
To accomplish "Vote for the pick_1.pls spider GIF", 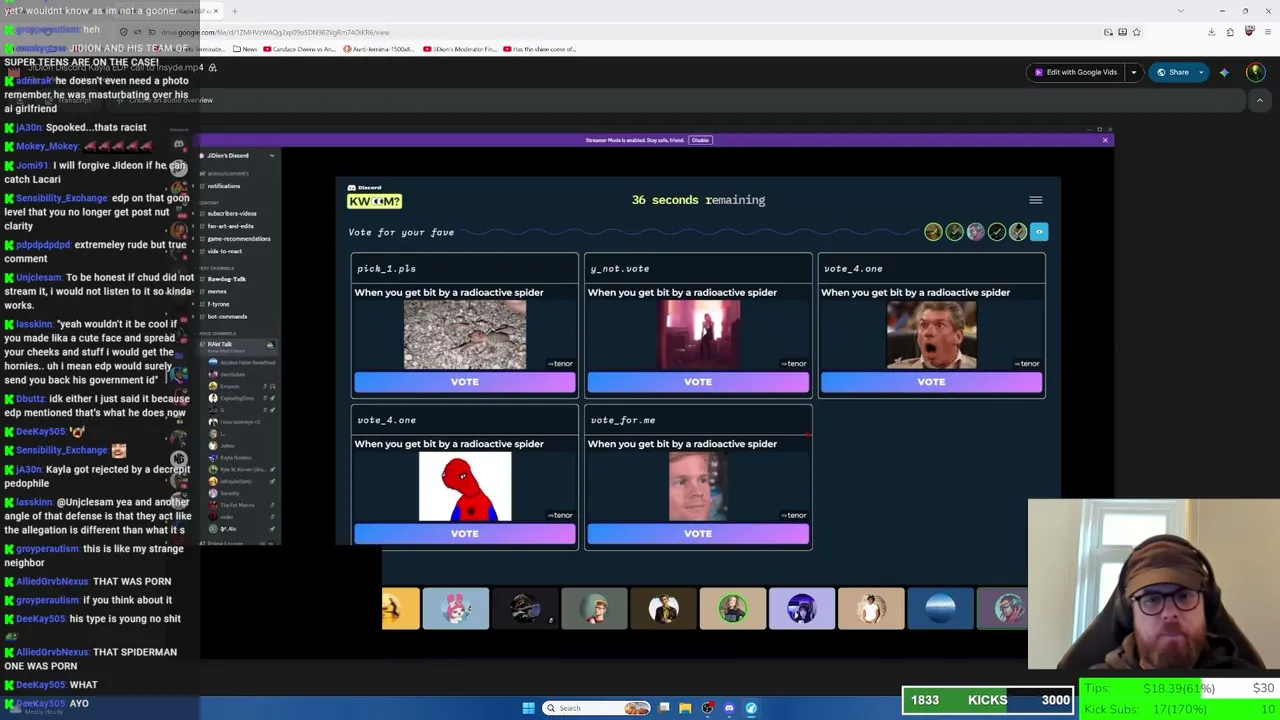I will [x=464, y=382].
